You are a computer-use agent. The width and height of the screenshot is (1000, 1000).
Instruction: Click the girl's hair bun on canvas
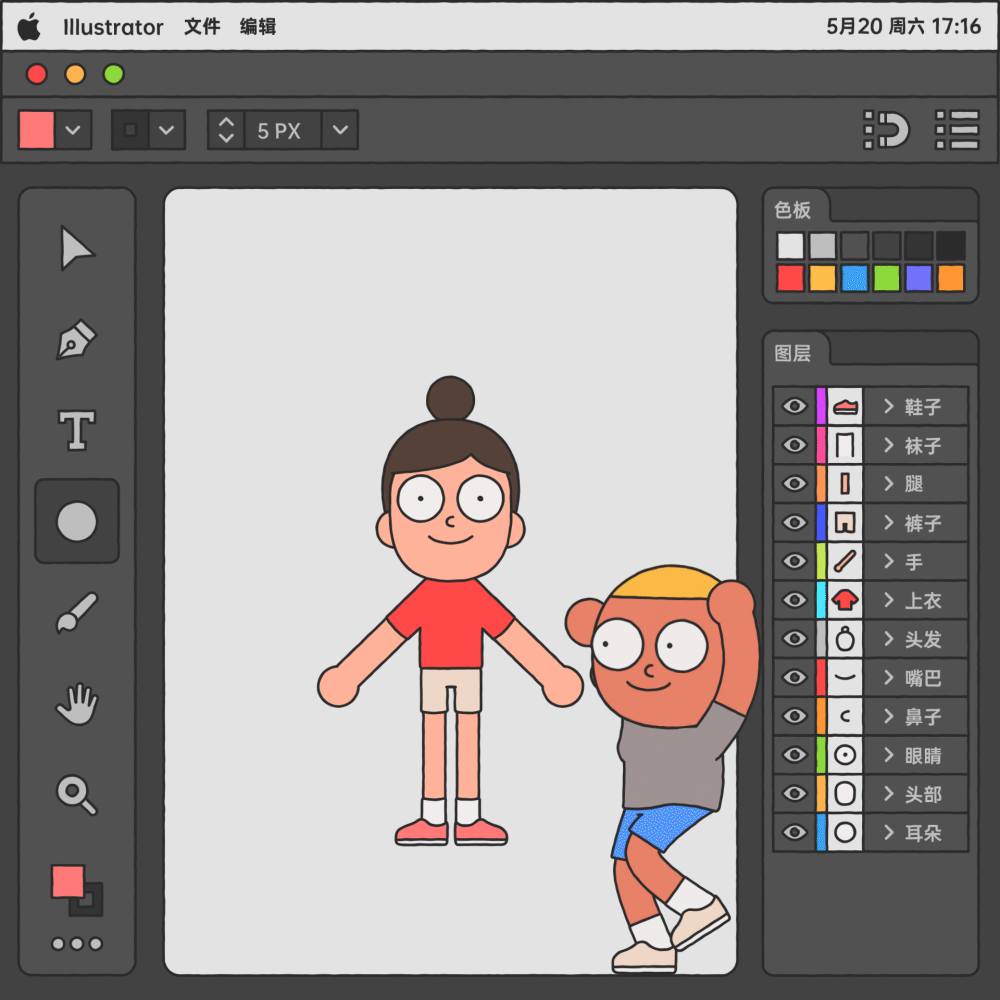[x=450, y=398]
